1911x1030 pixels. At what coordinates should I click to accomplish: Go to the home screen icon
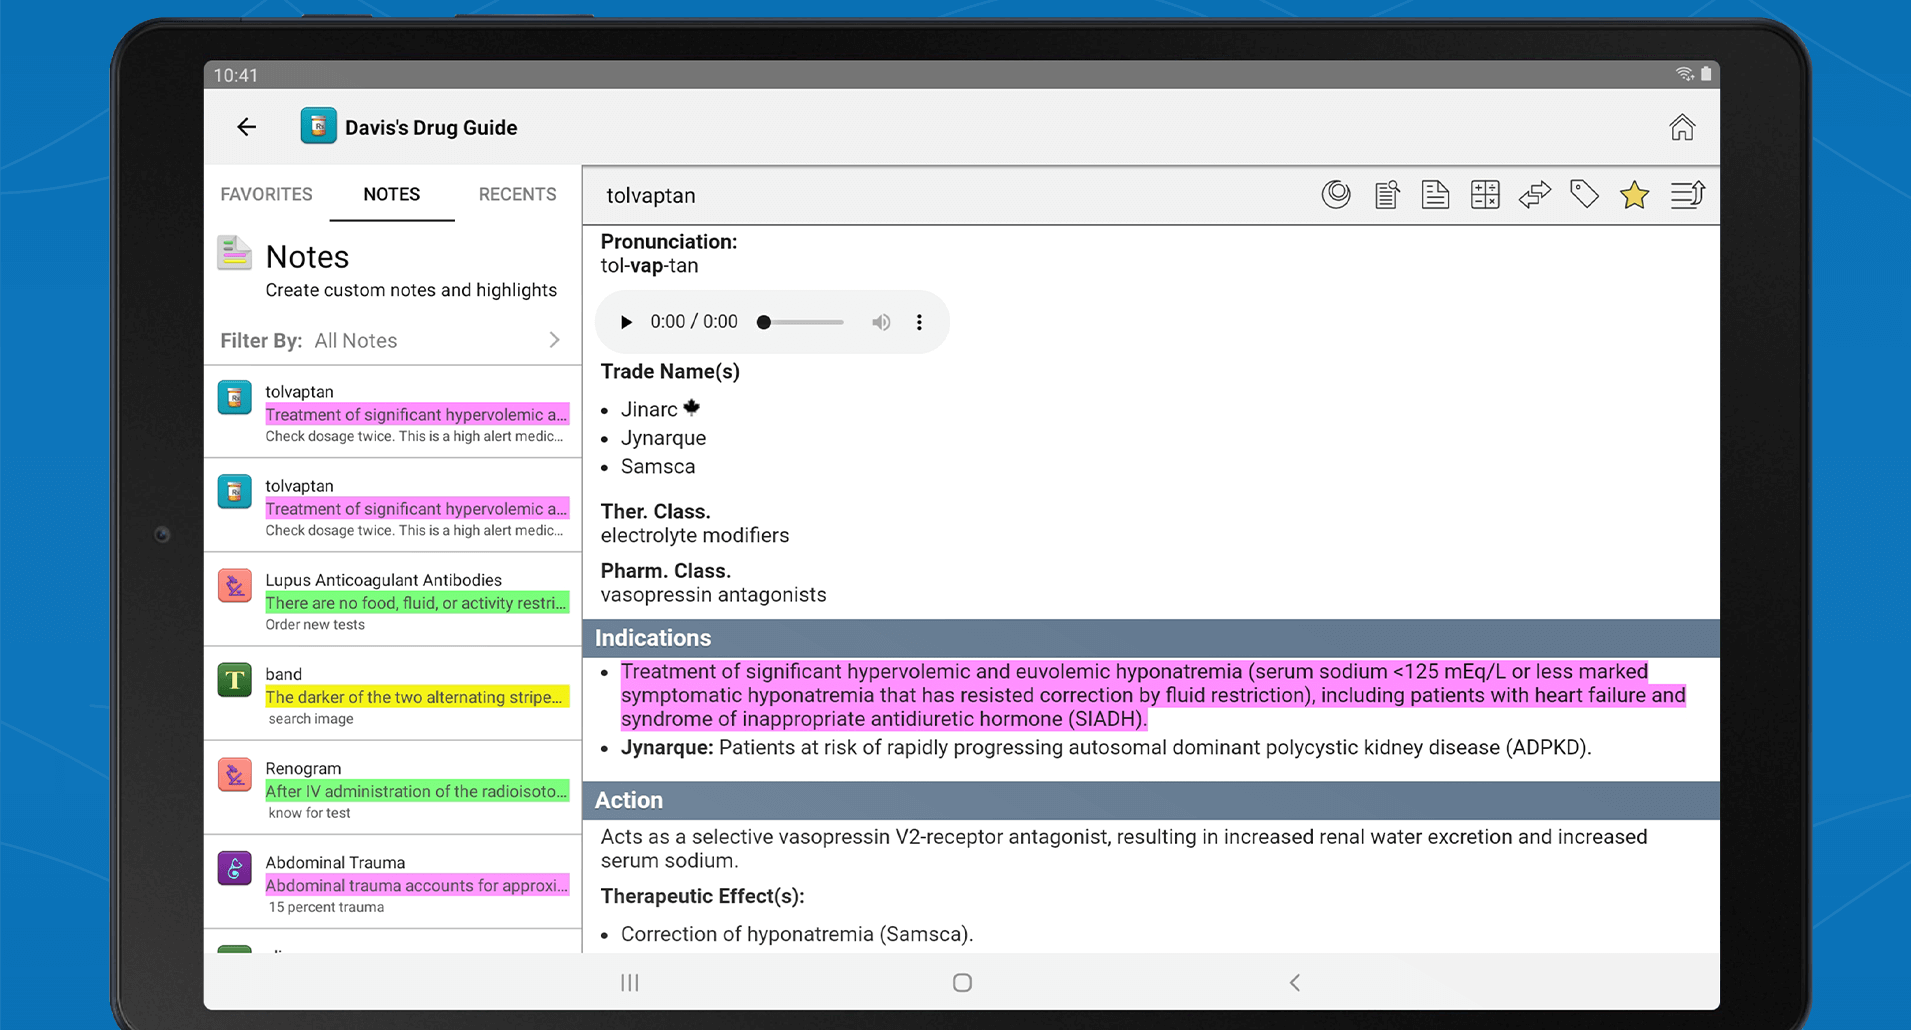click(x=1682, y=127)
